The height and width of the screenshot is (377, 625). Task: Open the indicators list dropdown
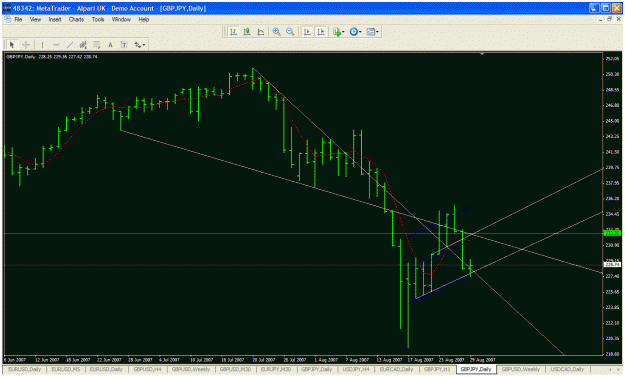coord(338,32)
